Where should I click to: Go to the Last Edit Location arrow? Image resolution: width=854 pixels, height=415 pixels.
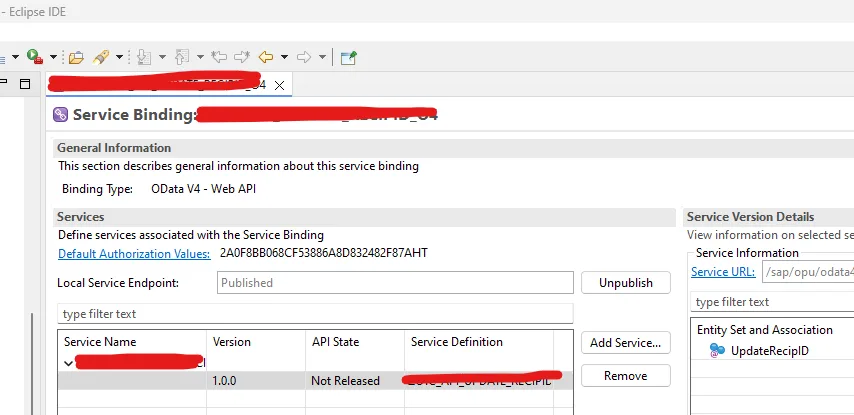point(219,57)
